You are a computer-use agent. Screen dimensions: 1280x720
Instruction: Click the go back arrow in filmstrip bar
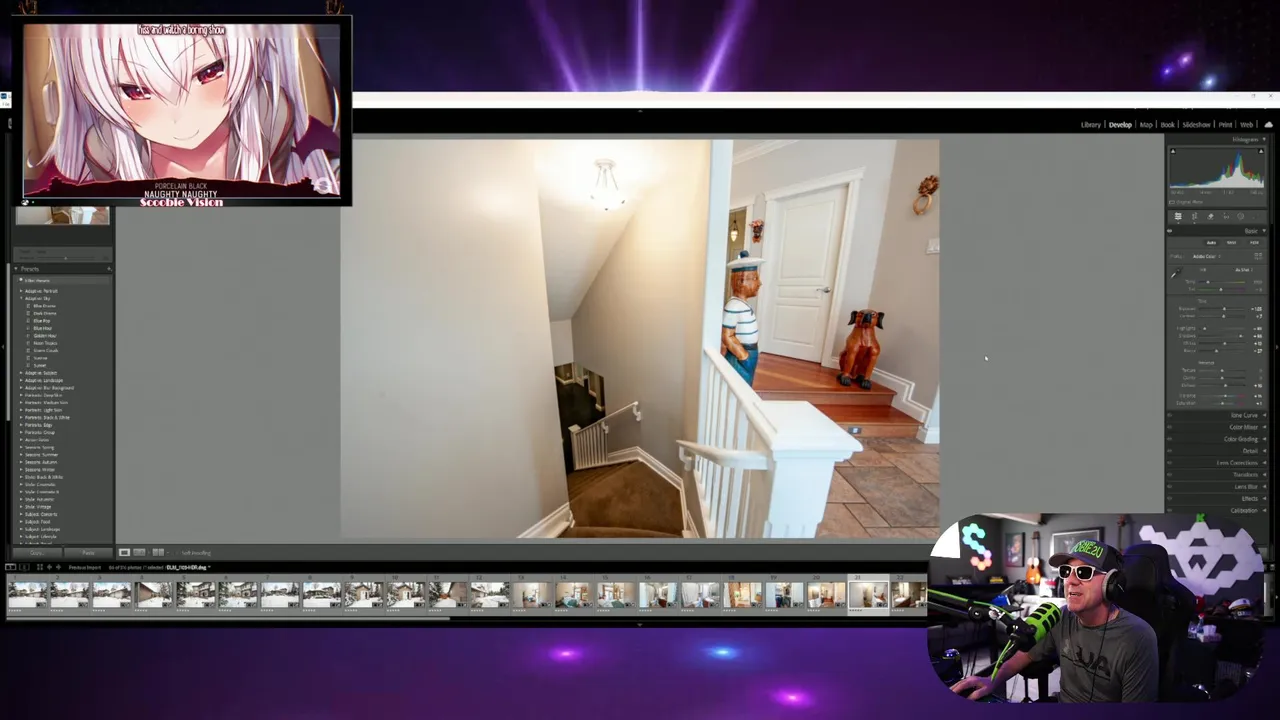(49, 567)
